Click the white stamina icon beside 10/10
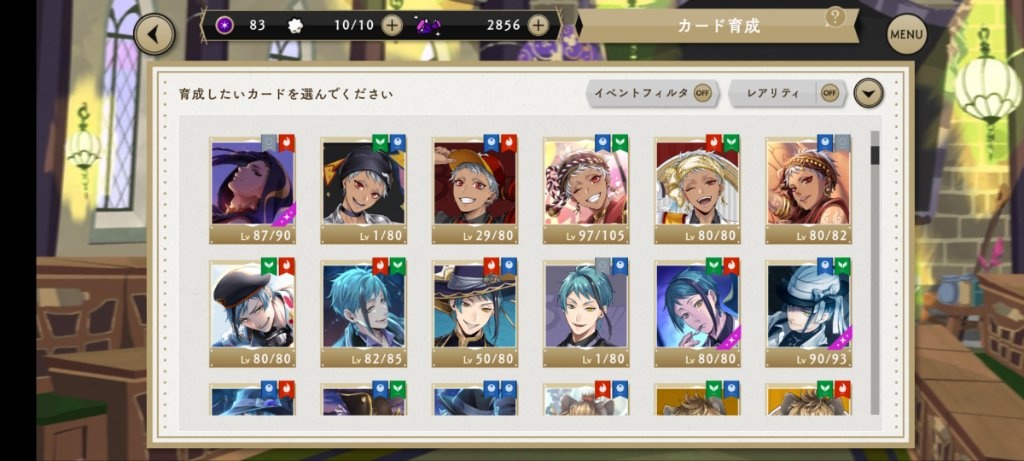 (295, 26)
